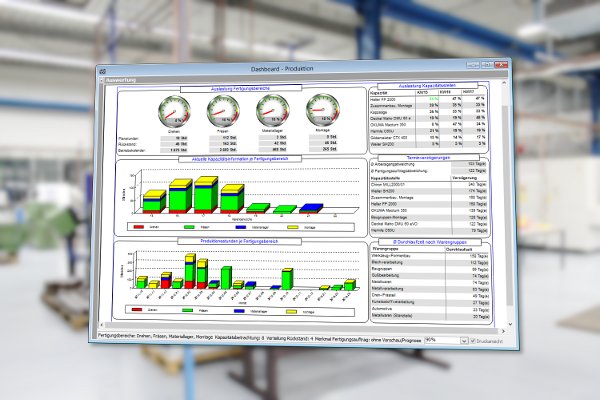This screenshot has height=400, width=600.
Task: Click the Fräsen gauge dial
Action: tap(223, 111)
